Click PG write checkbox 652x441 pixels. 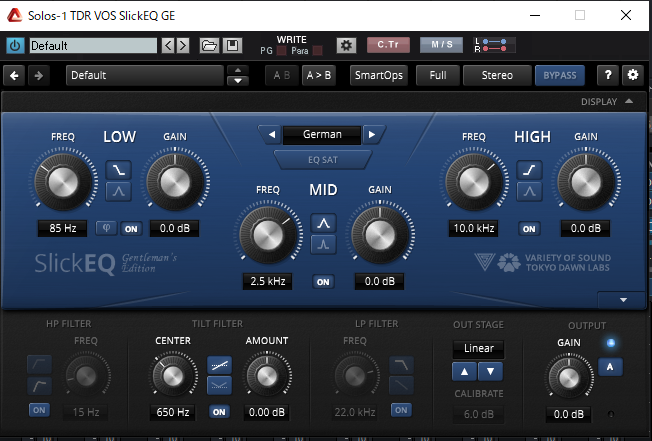click(282, 51)
